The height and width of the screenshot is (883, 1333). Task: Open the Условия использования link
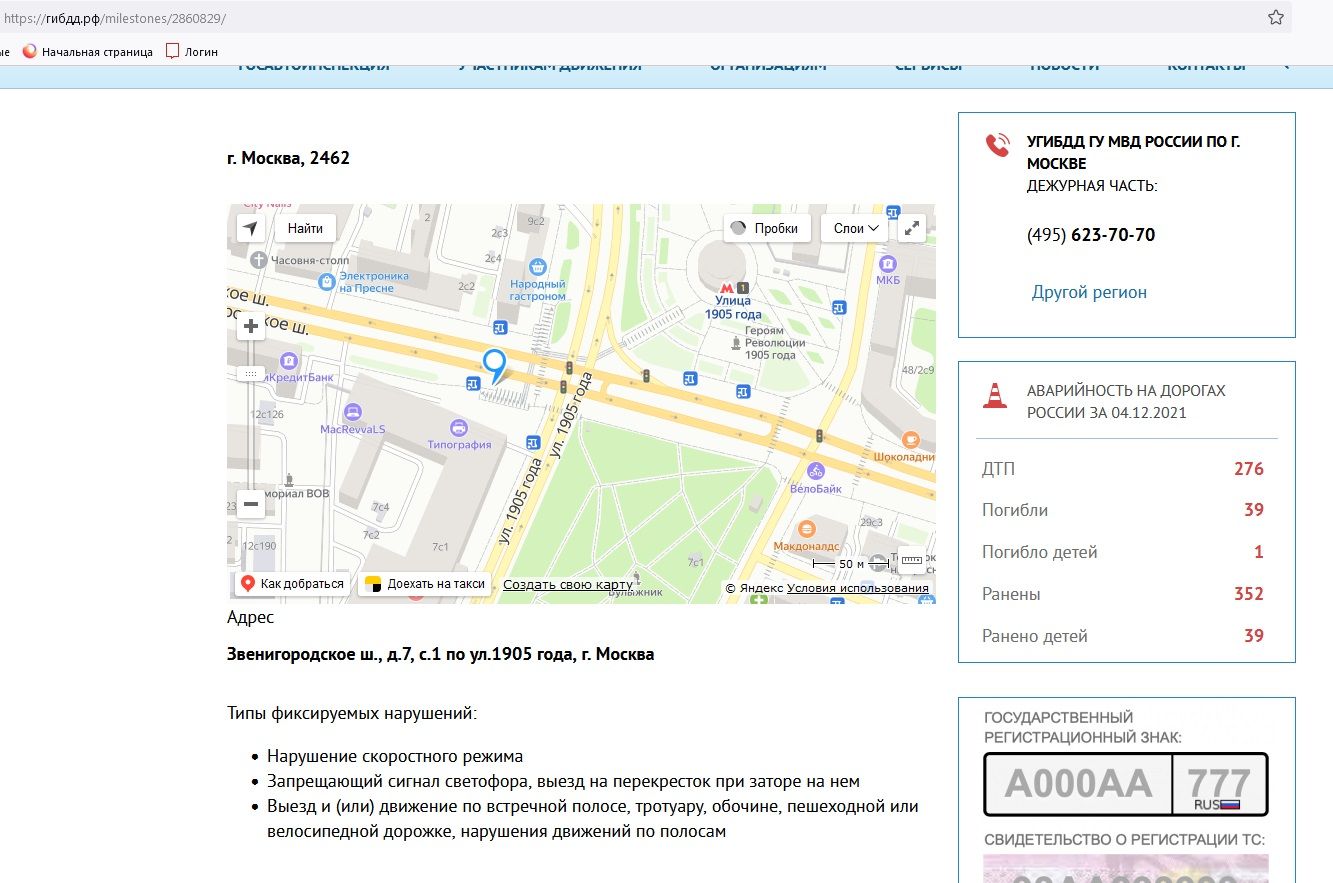(x=857, y=588)
